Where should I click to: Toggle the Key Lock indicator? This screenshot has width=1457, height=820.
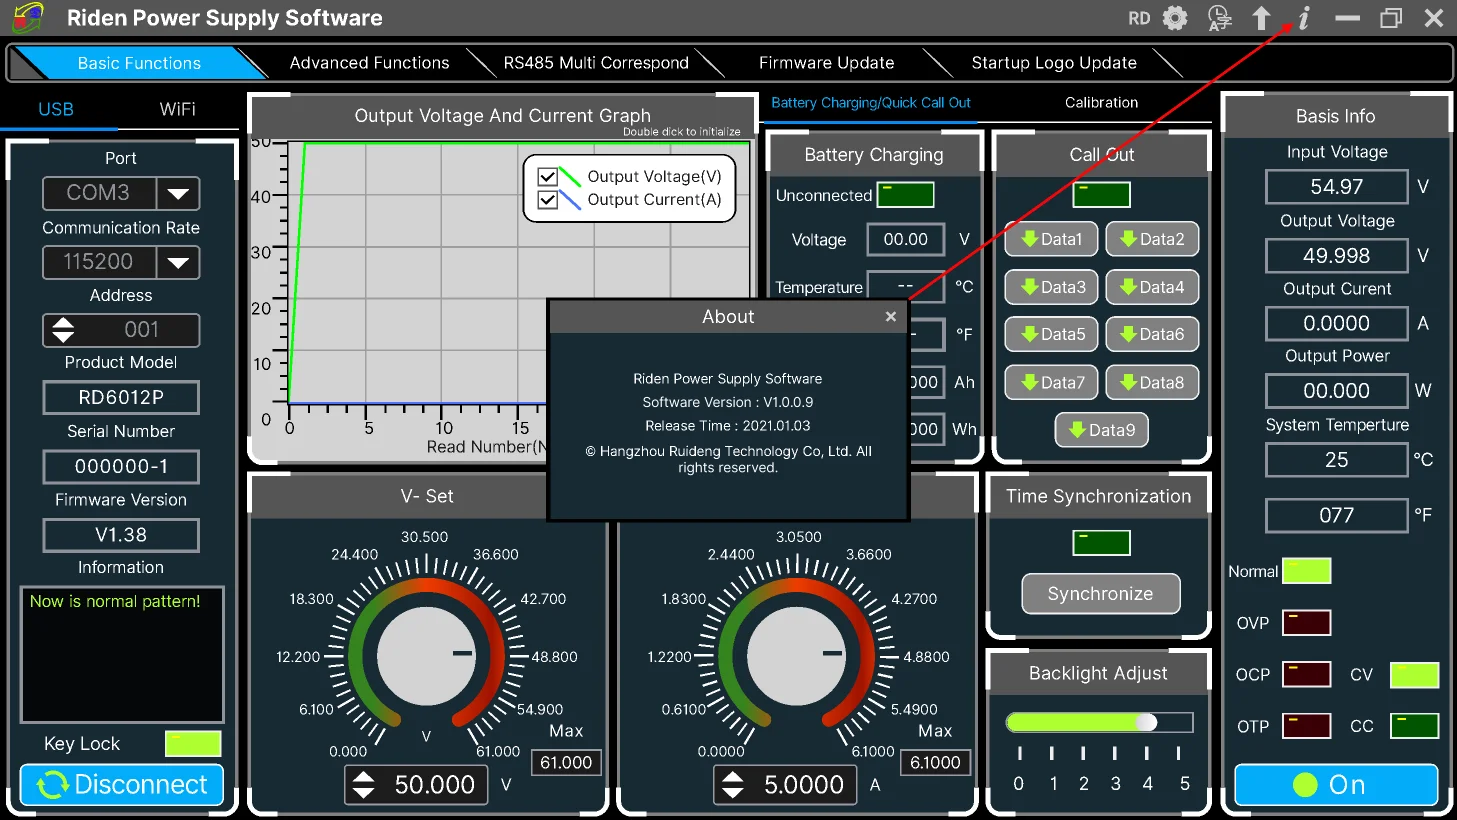pyautogui.click(x=193, y=743)
